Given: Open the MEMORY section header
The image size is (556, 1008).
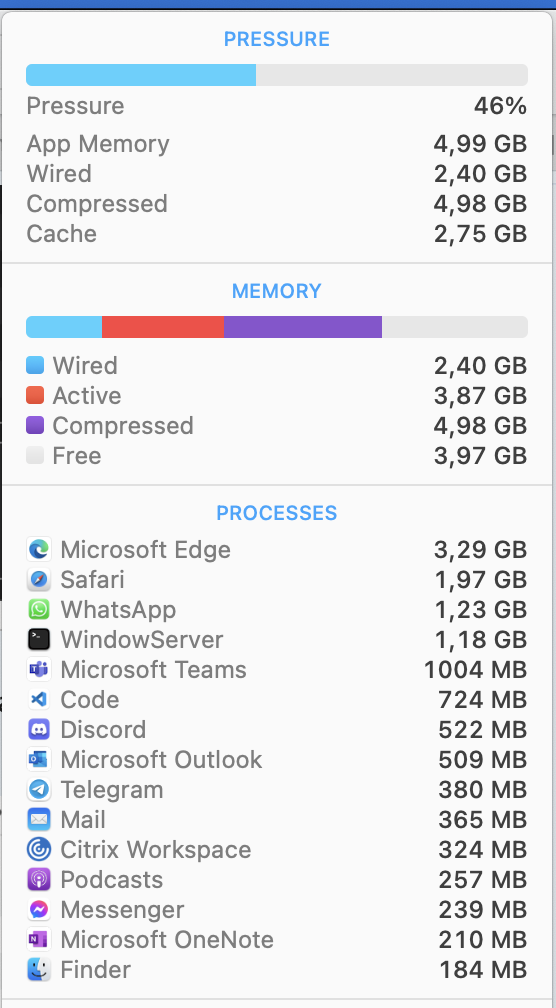Looking at the screenshot, I should [x=277, y=291].
